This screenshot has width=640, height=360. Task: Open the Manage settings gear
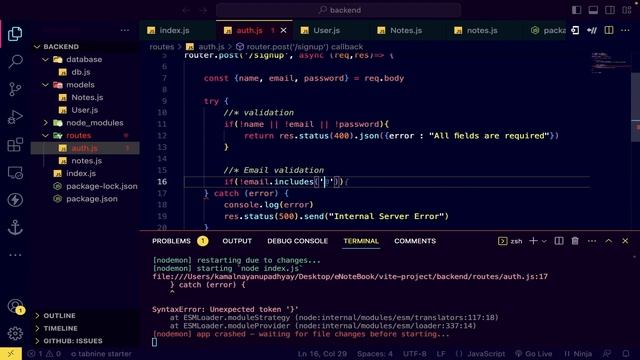pyautogui.click(x=15, y=333)
